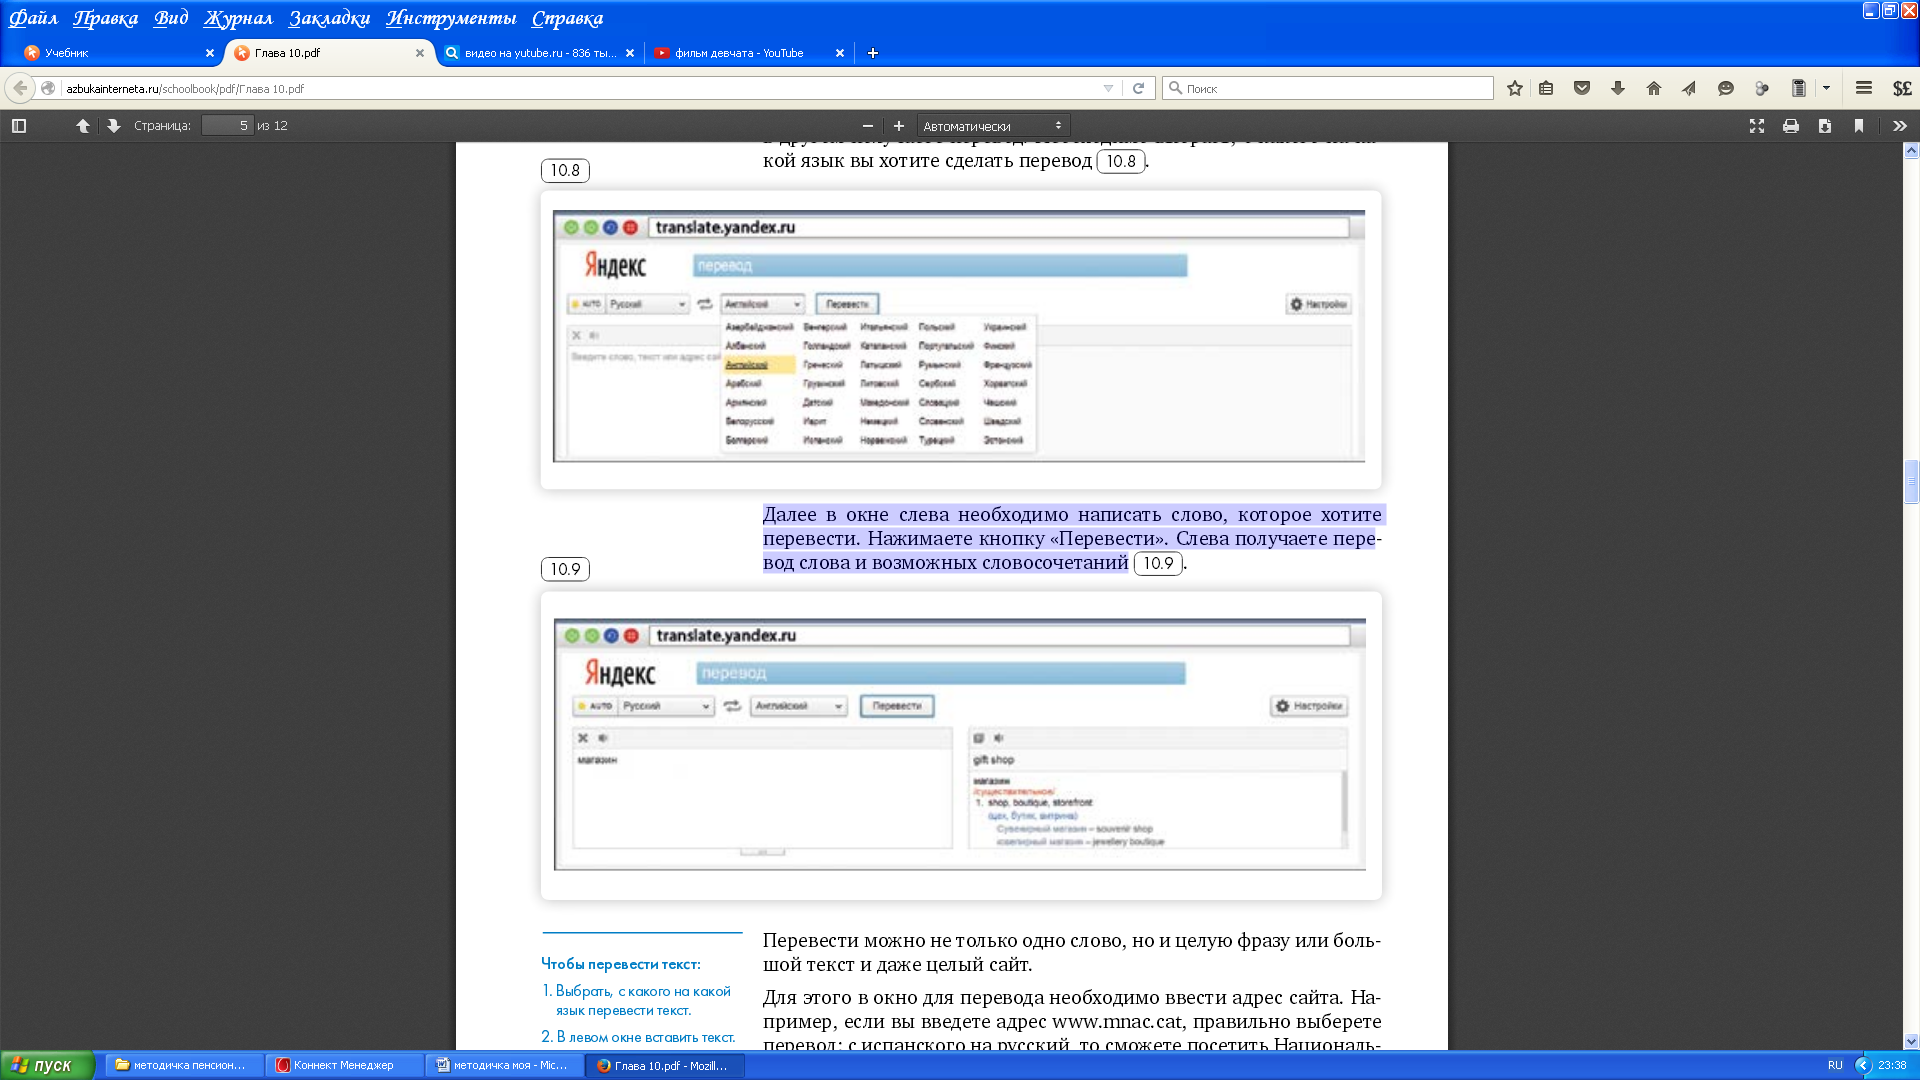The width and height of the screenshot is (1920, 1080).
Task: Close the Учебник tab
Action: 210,53
